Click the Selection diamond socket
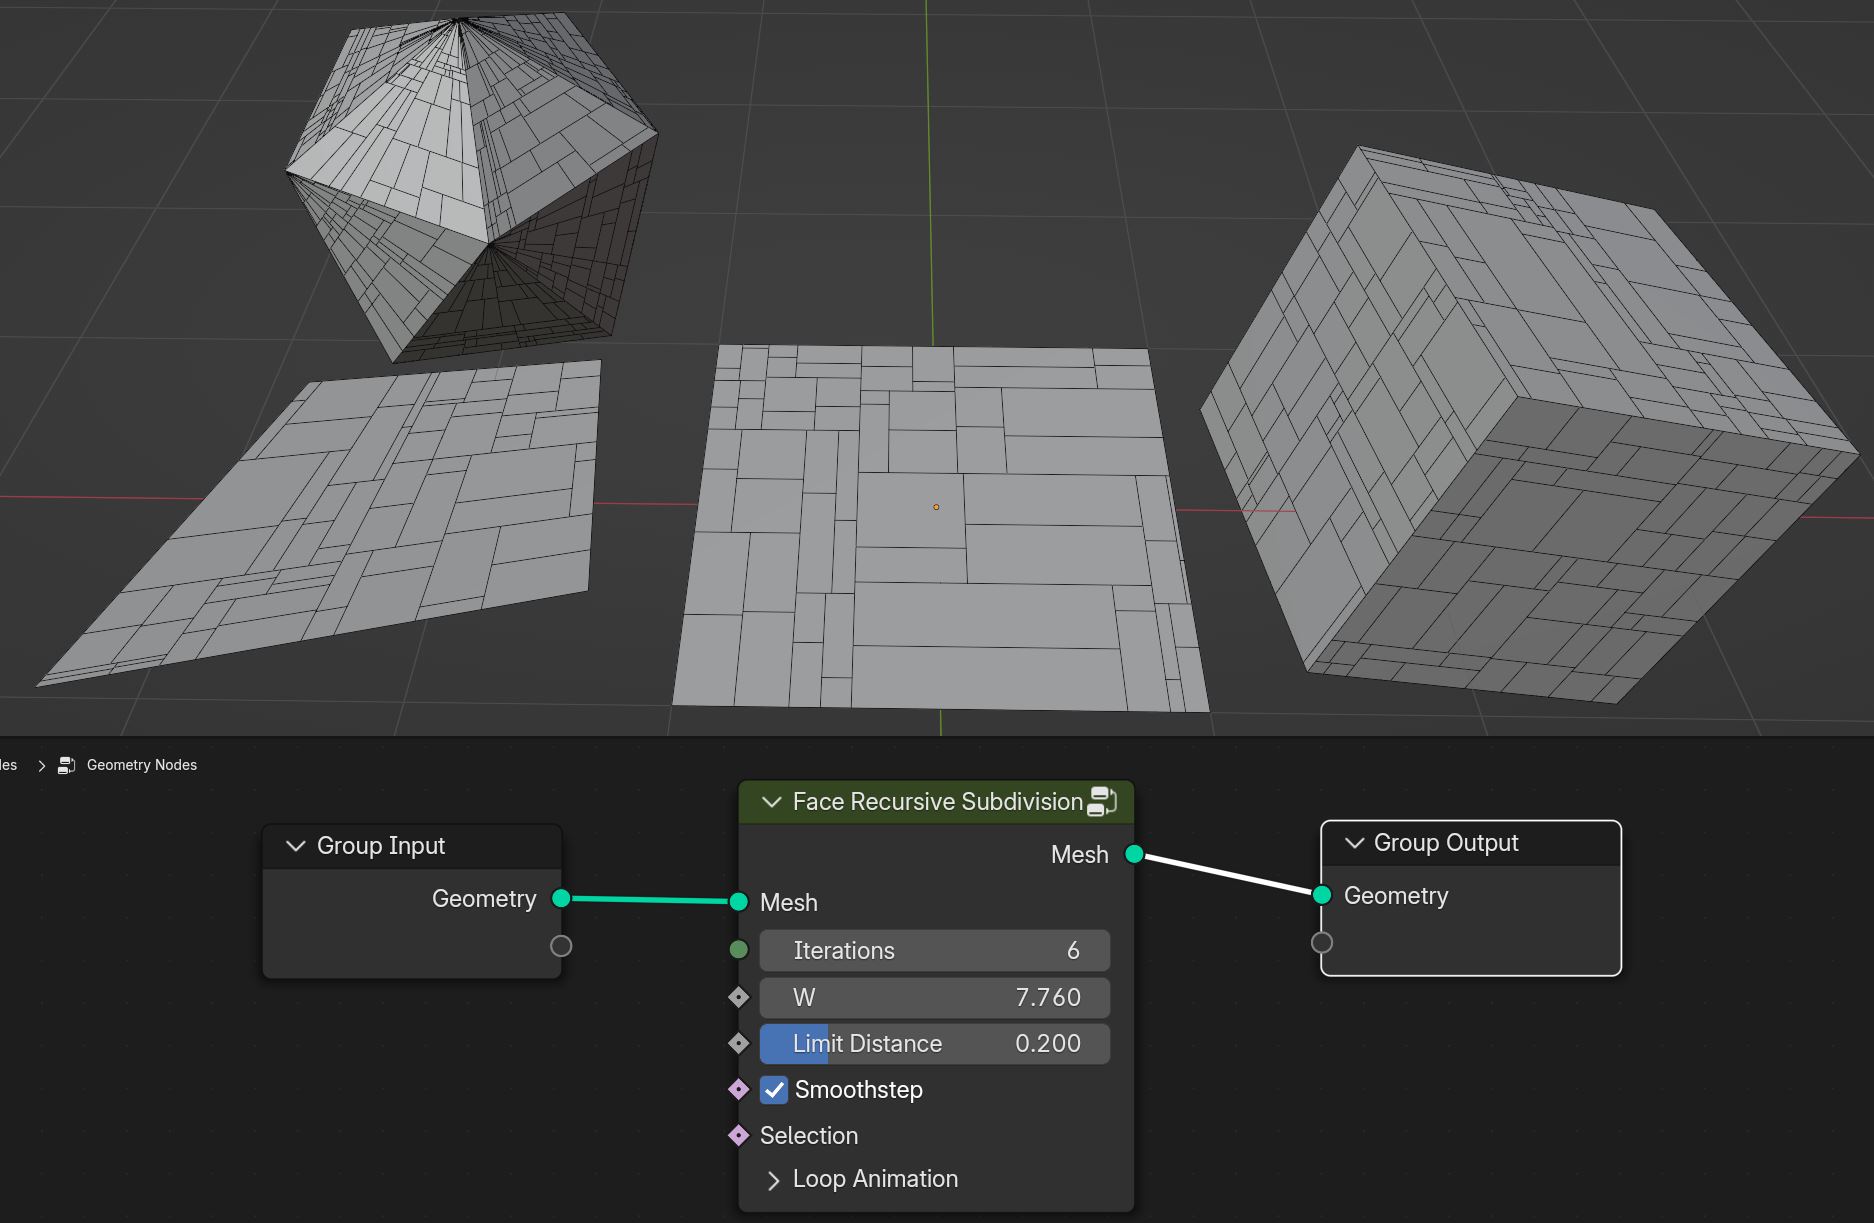This screenshot has width=1874, height=1223. [739, 1135]
